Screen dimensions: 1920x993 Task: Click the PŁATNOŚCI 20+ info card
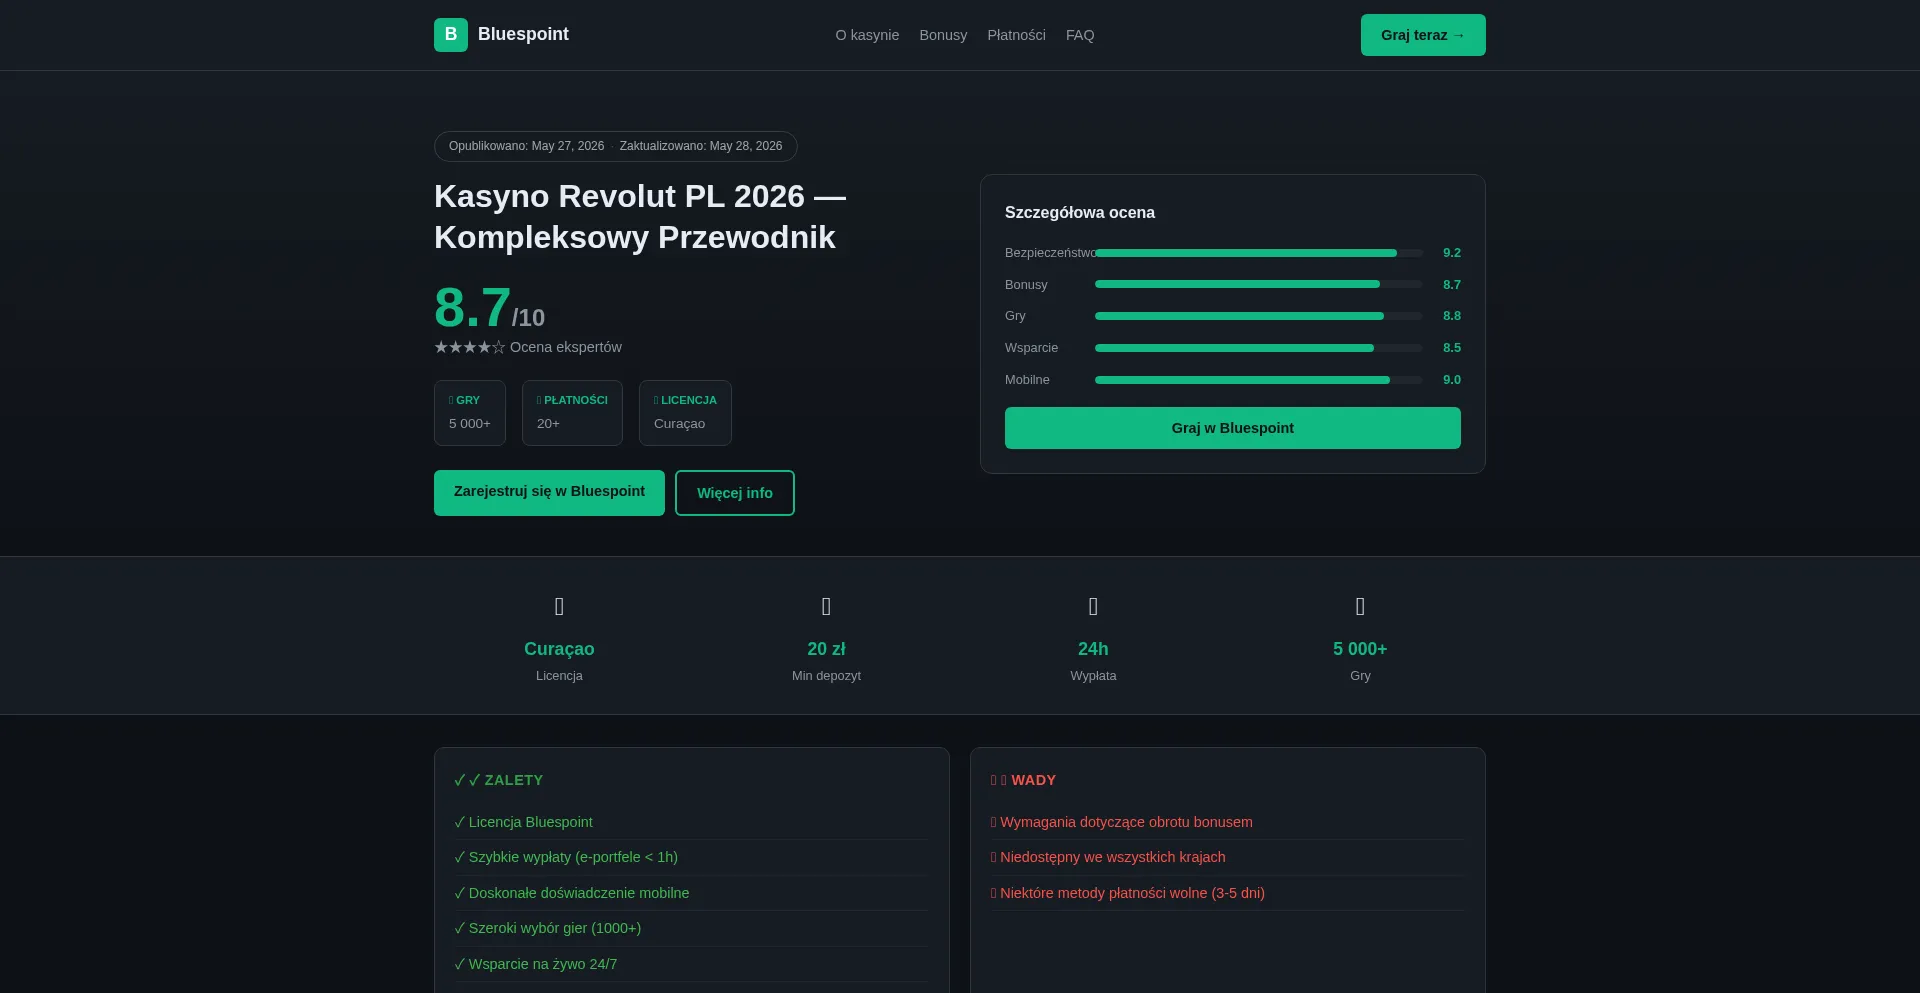(572, 413)
